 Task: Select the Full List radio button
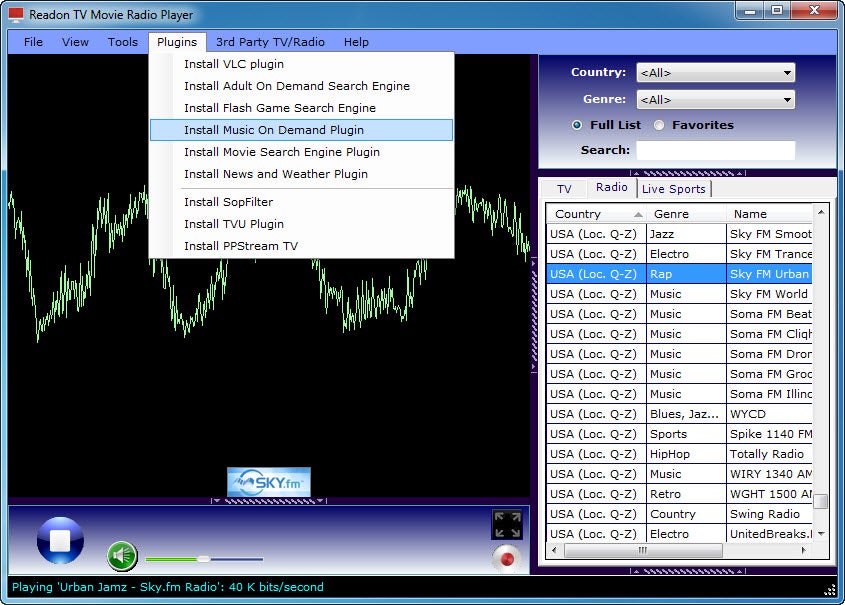click(577, 125)
